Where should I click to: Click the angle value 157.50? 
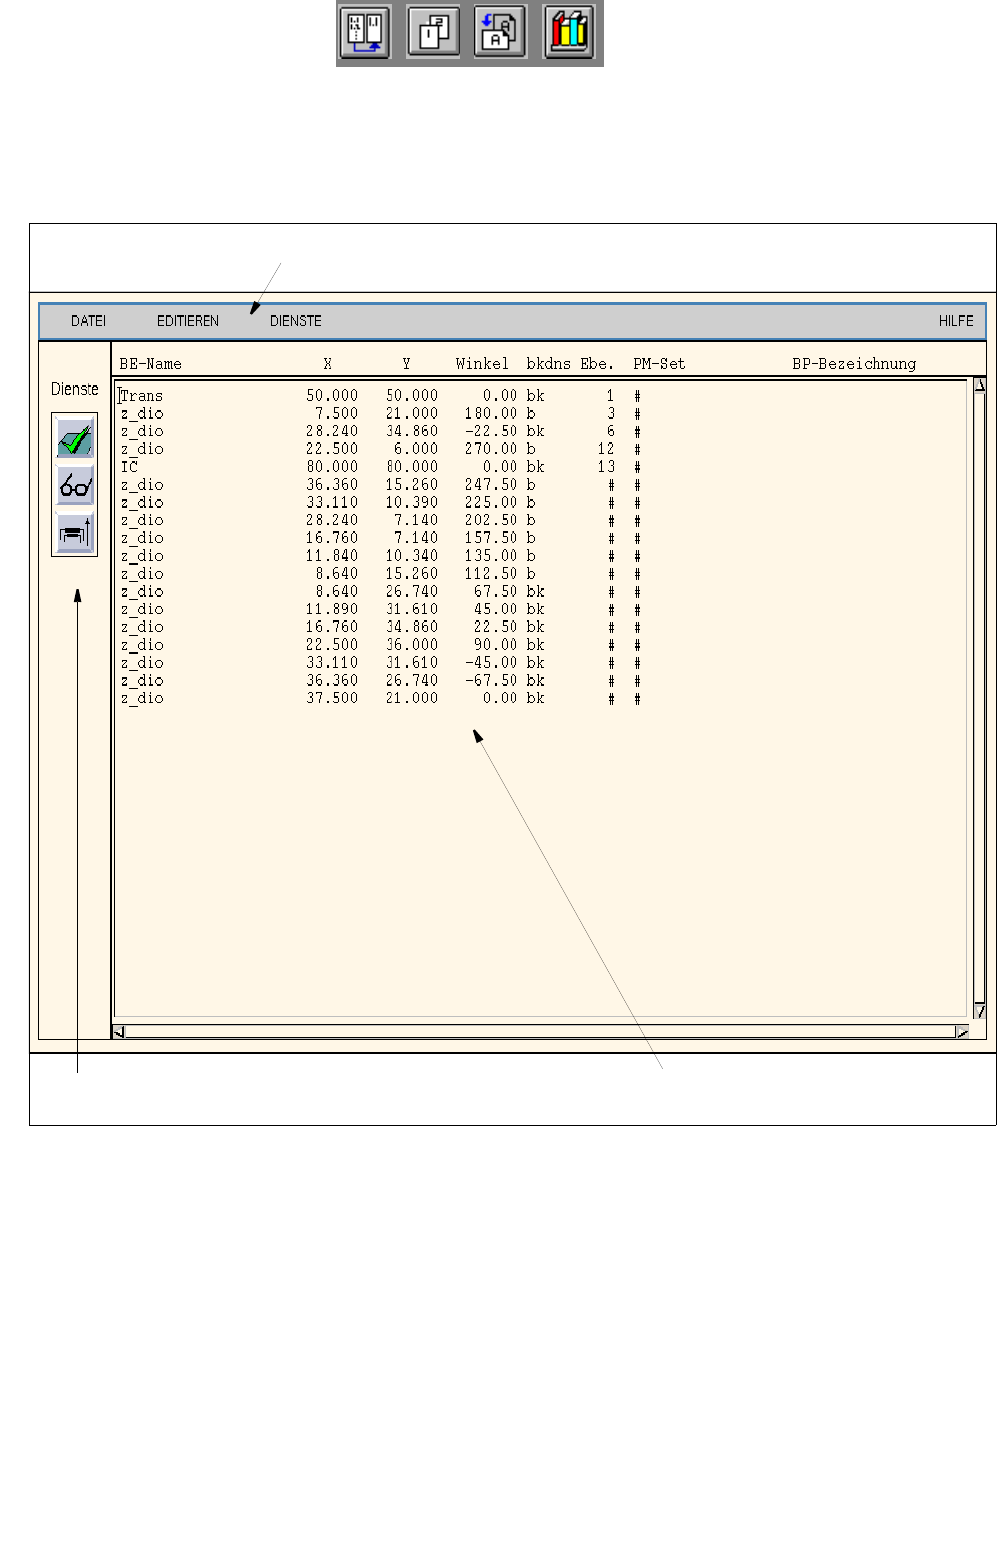pos(491,538)
